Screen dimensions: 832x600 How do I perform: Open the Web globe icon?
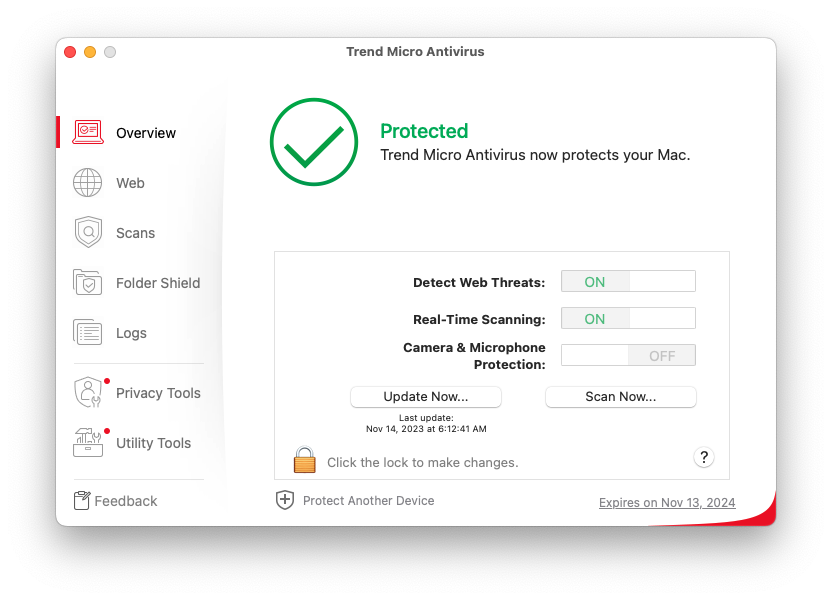click(x=88, y=183)
